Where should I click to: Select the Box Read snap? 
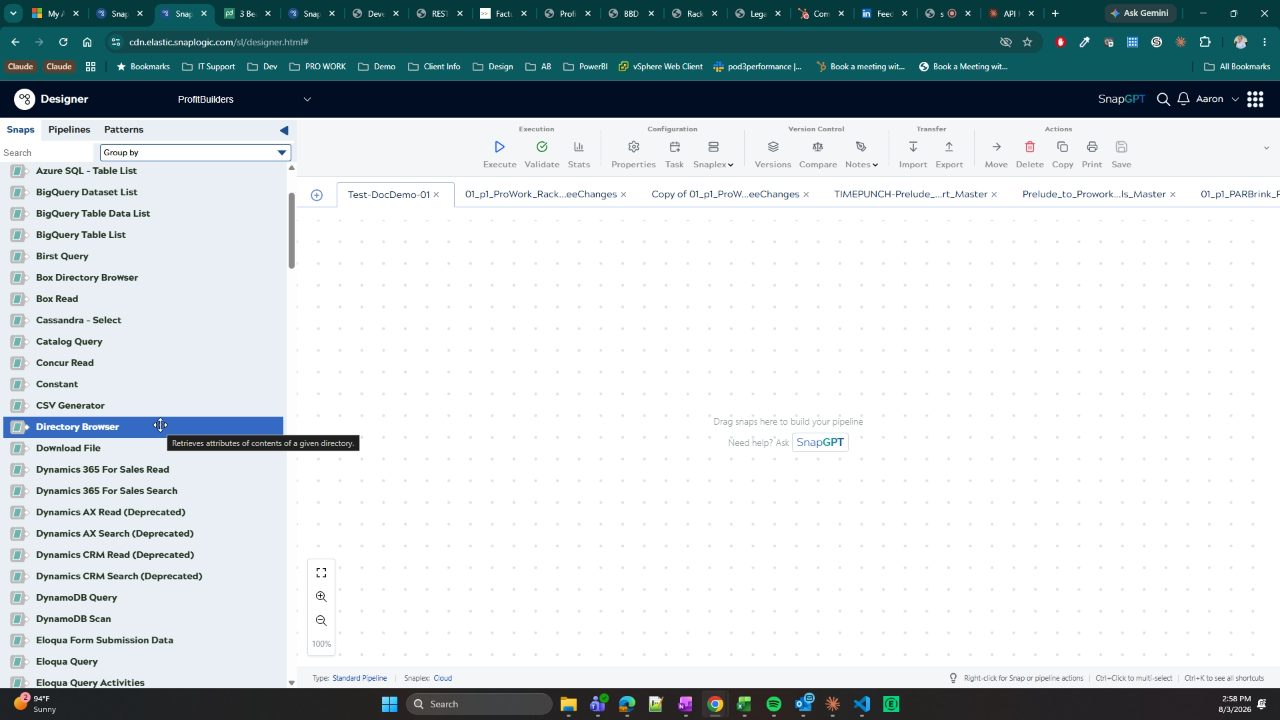(57, 299)
